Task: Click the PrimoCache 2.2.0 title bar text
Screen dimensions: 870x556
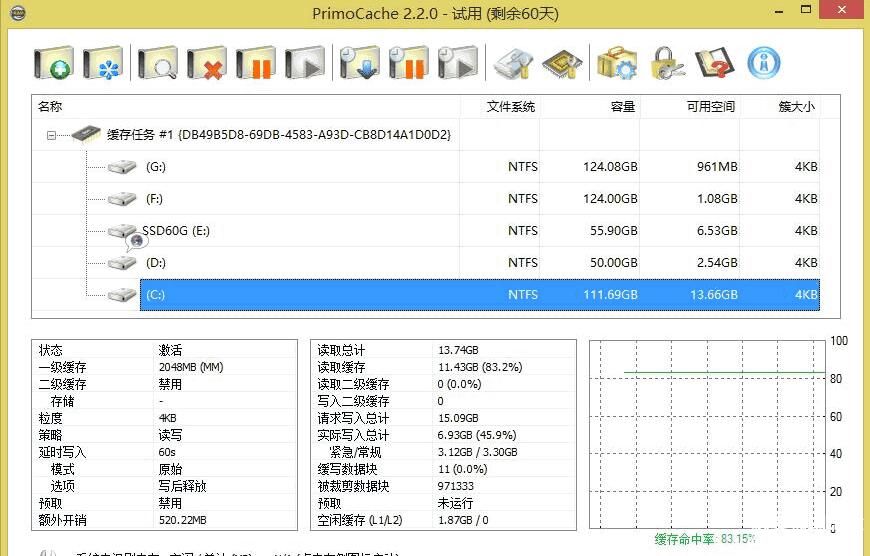Action: [x=436, y=13]
